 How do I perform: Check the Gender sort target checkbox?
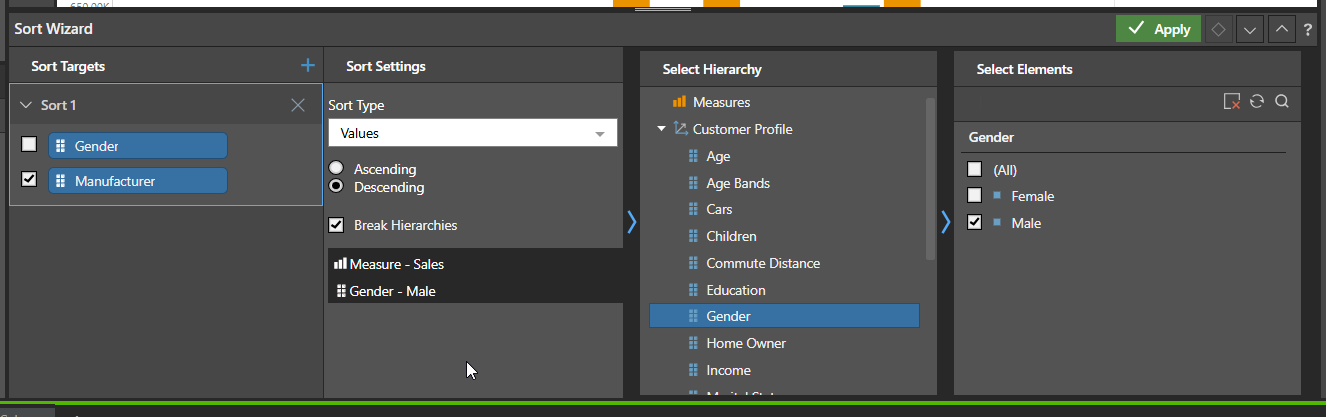[x=29, y=145]
